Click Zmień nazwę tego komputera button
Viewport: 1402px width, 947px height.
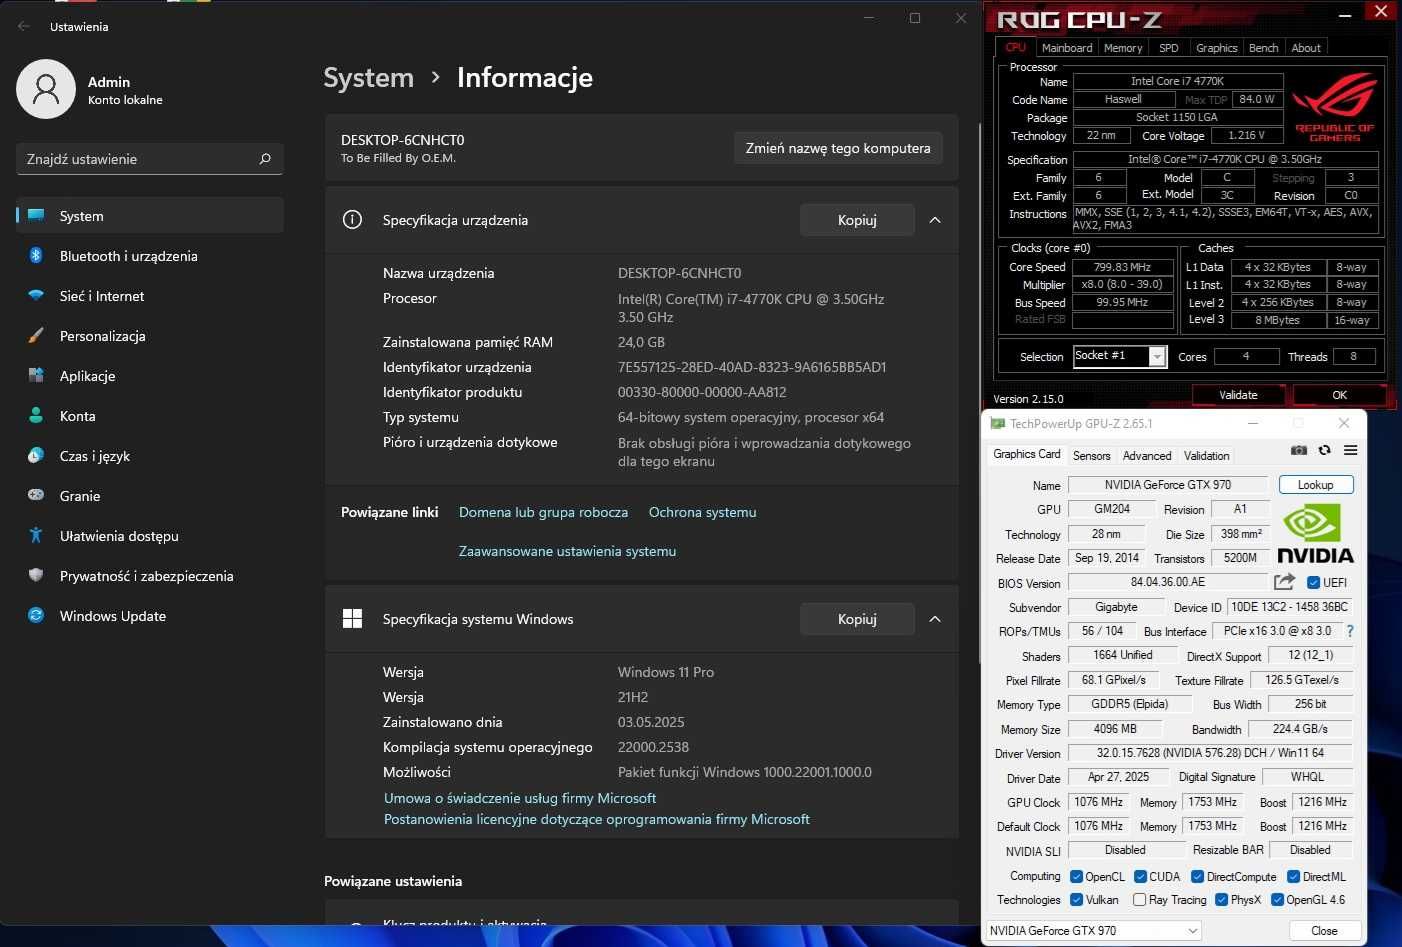pos(838,148)
